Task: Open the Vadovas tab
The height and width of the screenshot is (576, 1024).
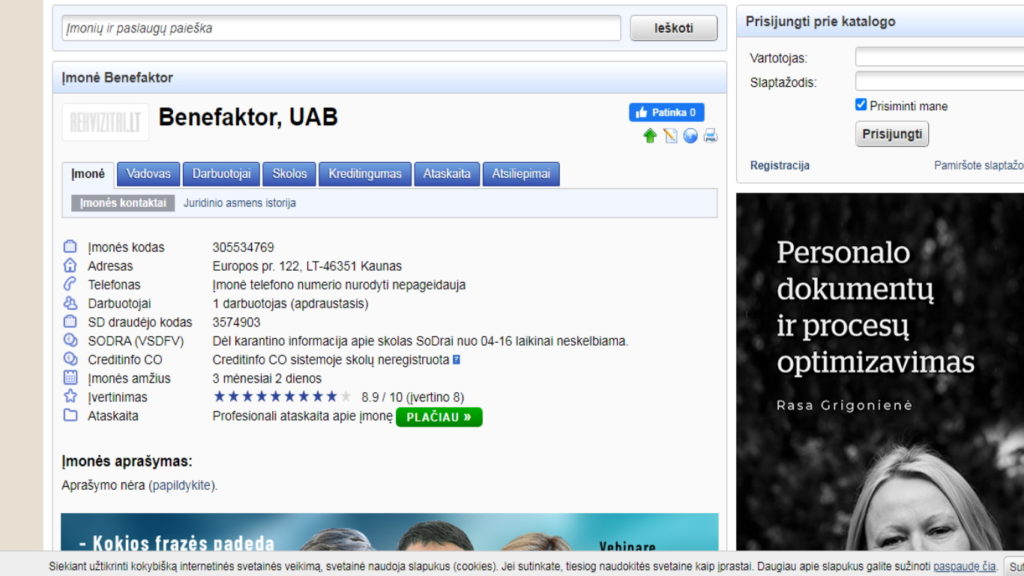Action: pos(148,174)
